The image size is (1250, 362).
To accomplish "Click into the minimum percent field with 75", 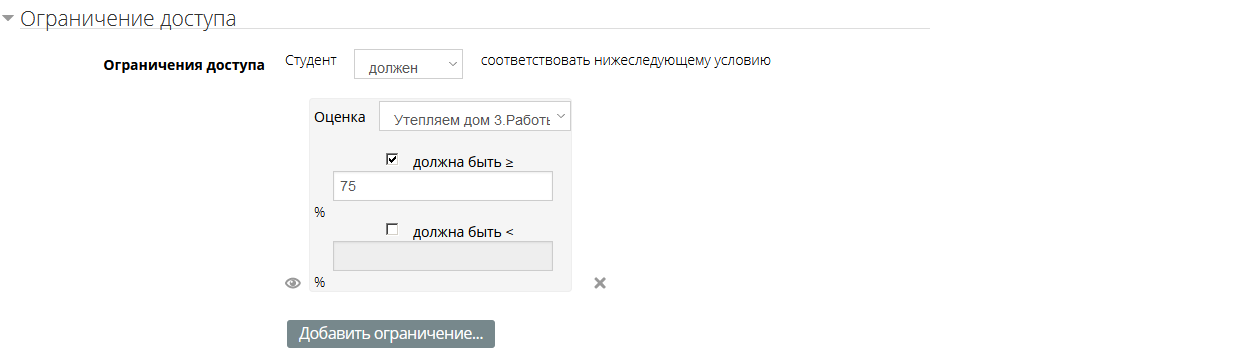I will pyautogui.click(x=442, y=186).
